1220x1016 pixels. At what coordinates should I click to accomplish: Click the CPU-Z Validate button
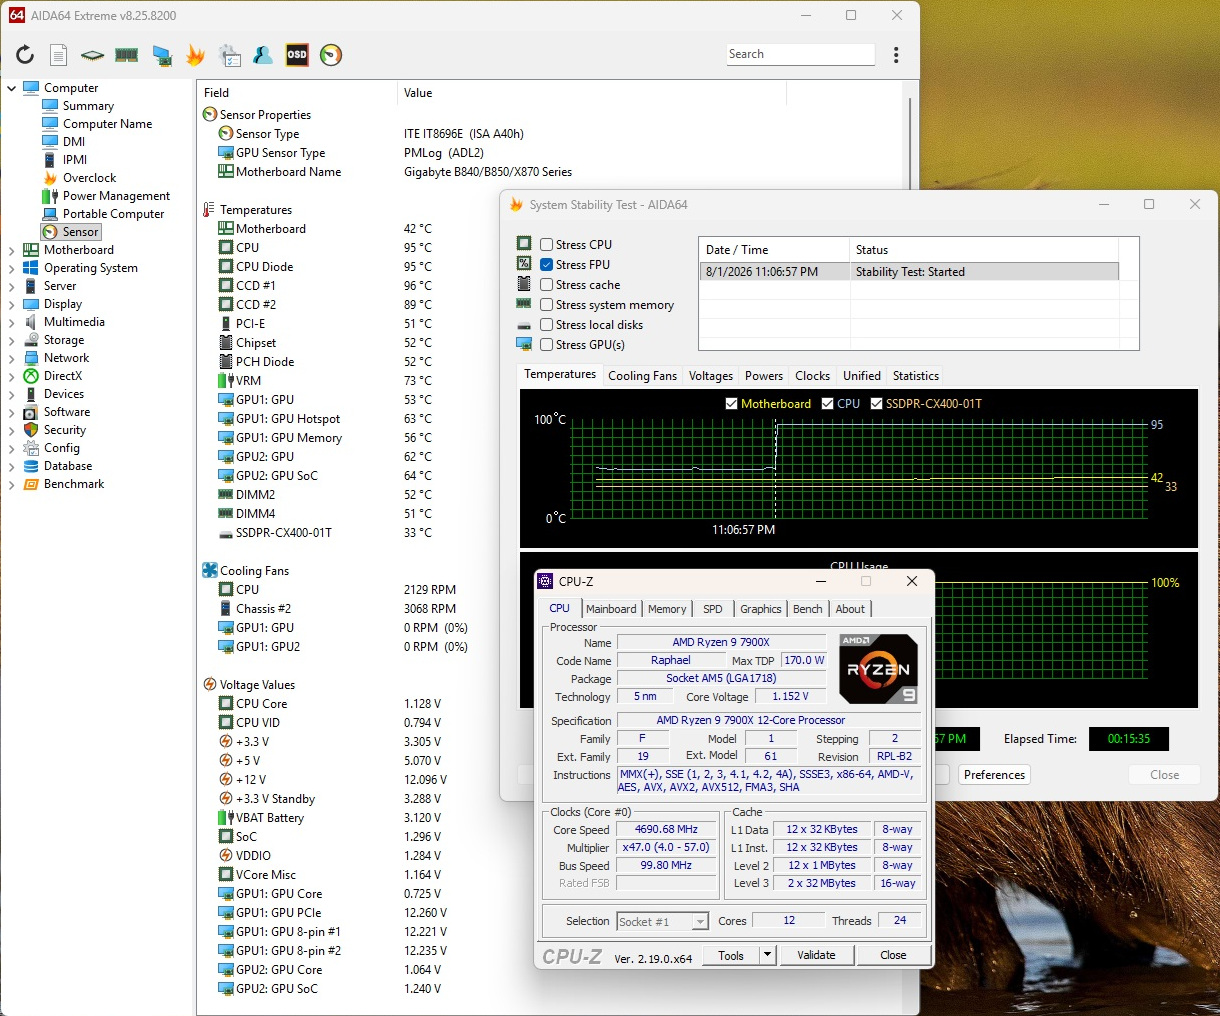click(816, 955)
